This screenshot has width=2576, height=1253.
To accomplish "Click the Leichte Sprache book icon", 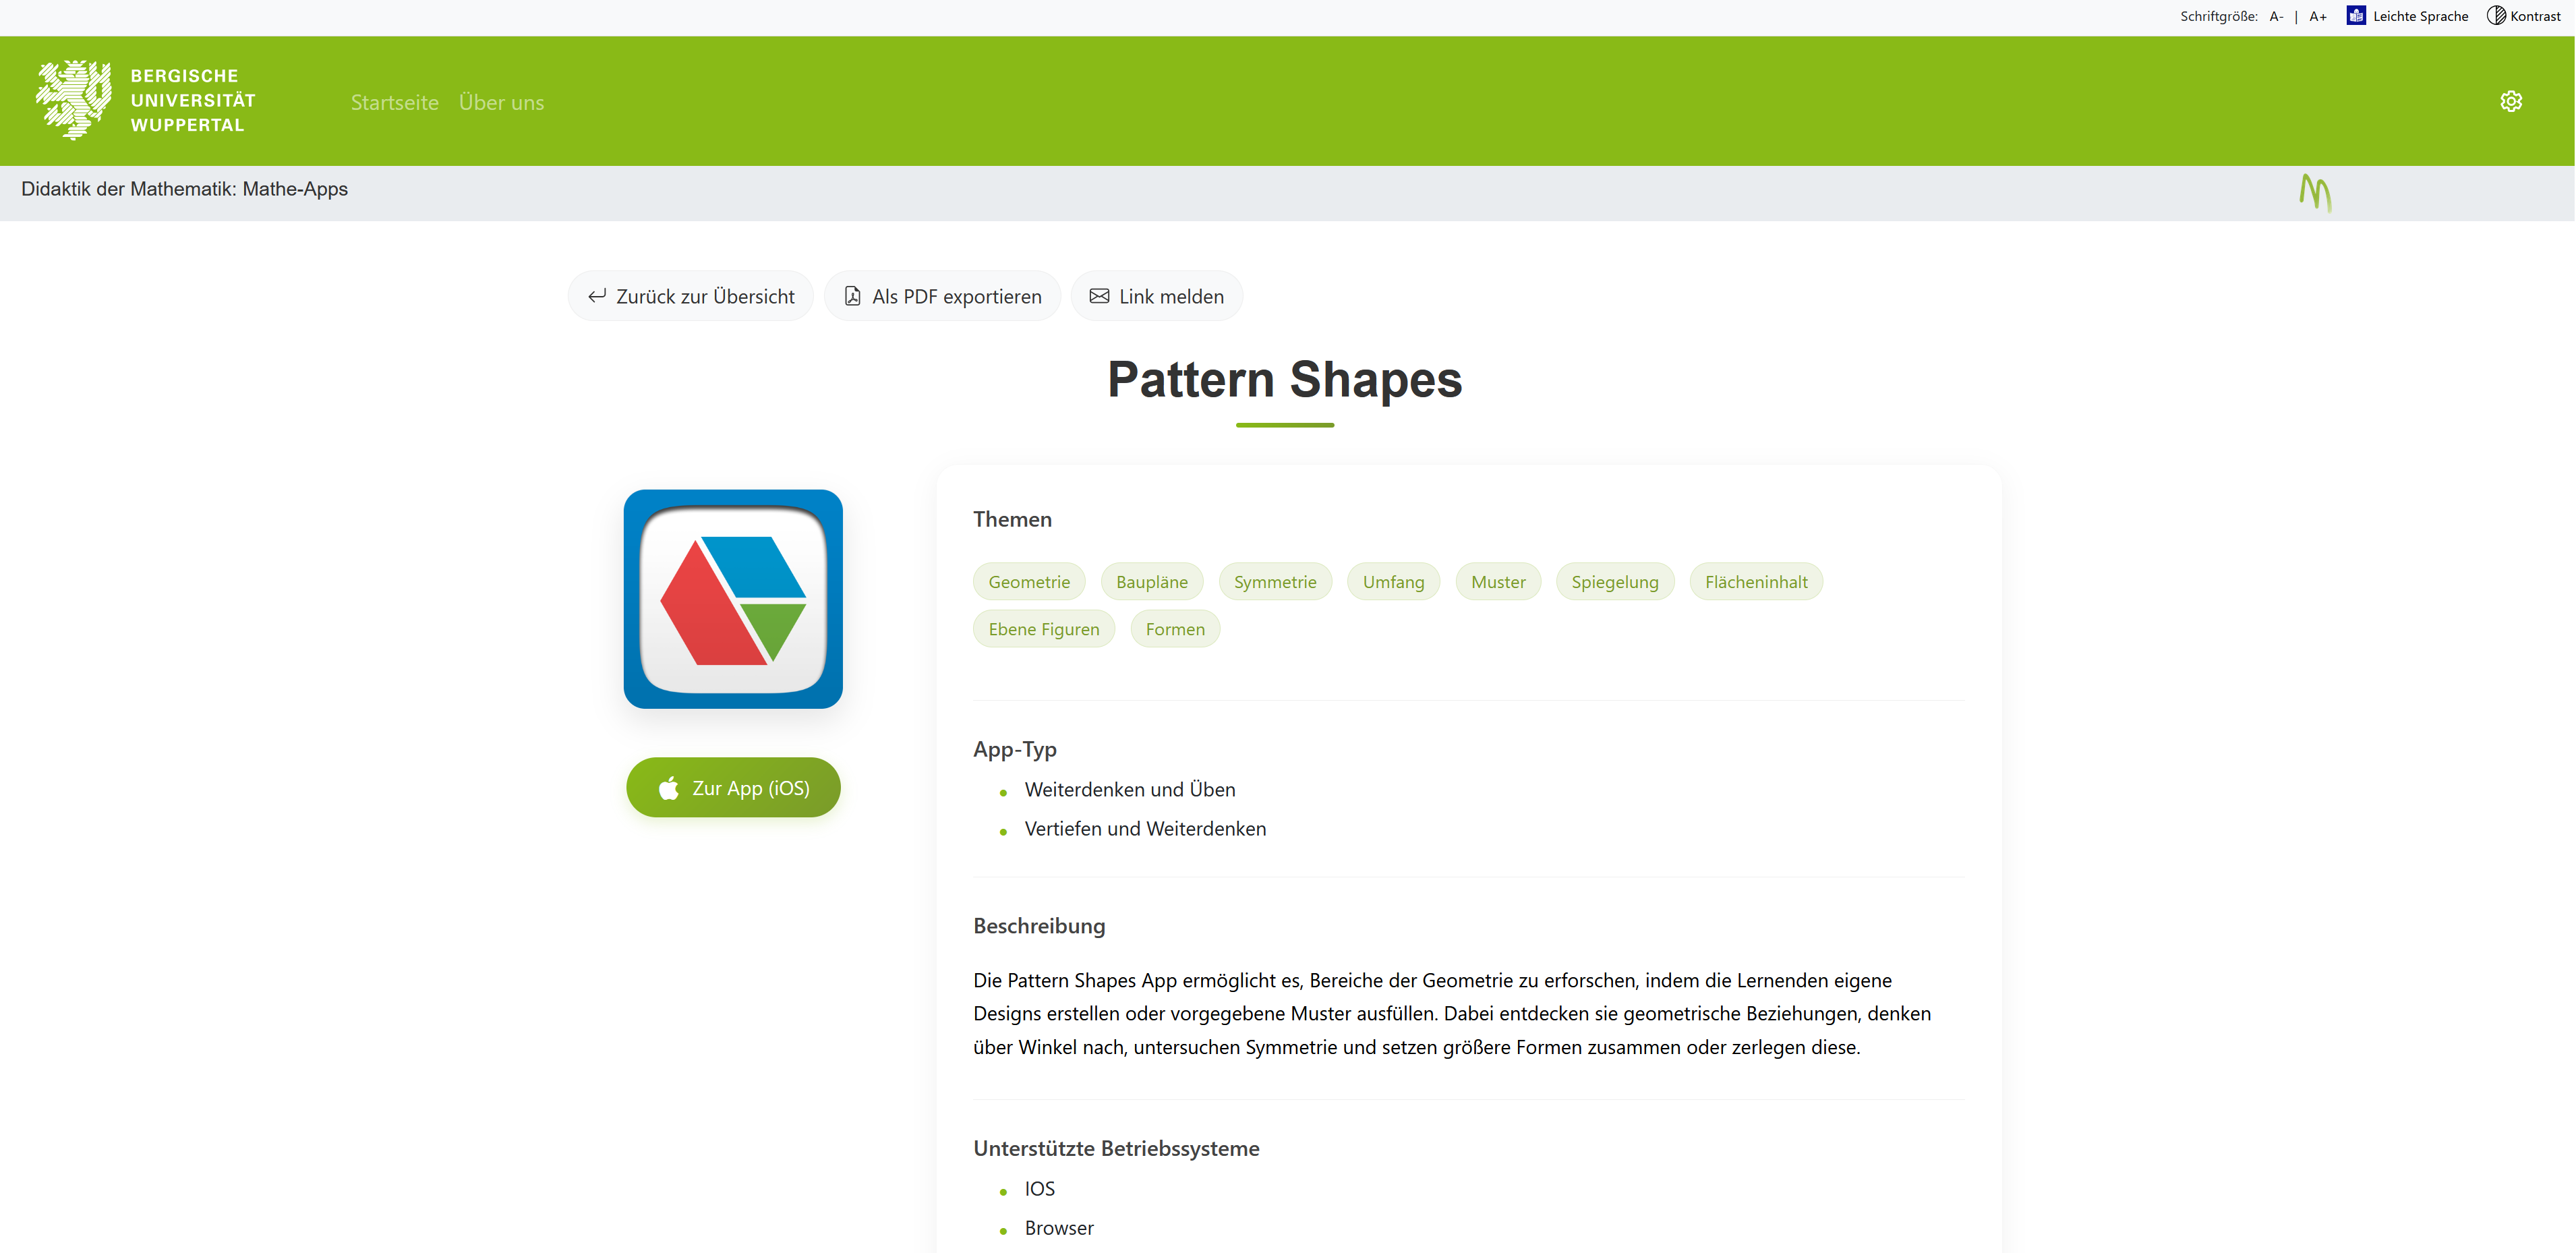I will (x=2355, y=15).
